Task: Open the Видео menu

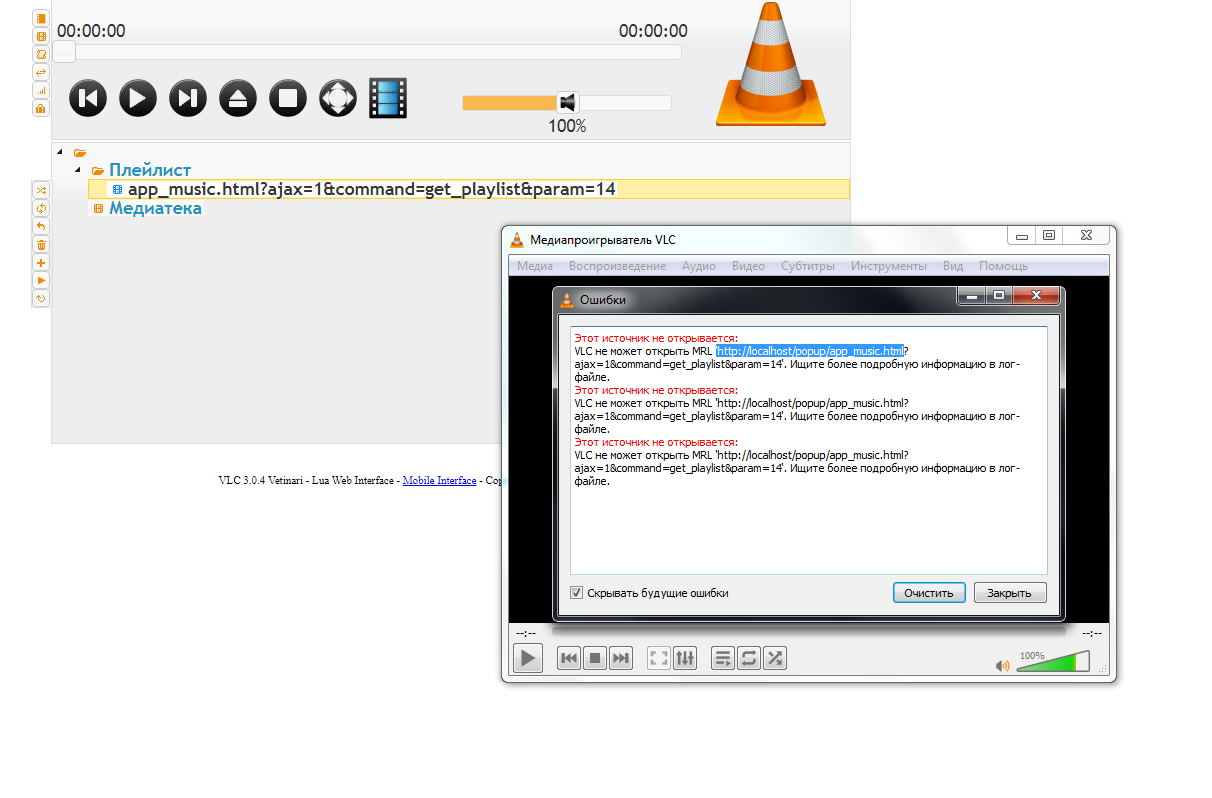Action: pyautogui.click(x=748, y=266)
